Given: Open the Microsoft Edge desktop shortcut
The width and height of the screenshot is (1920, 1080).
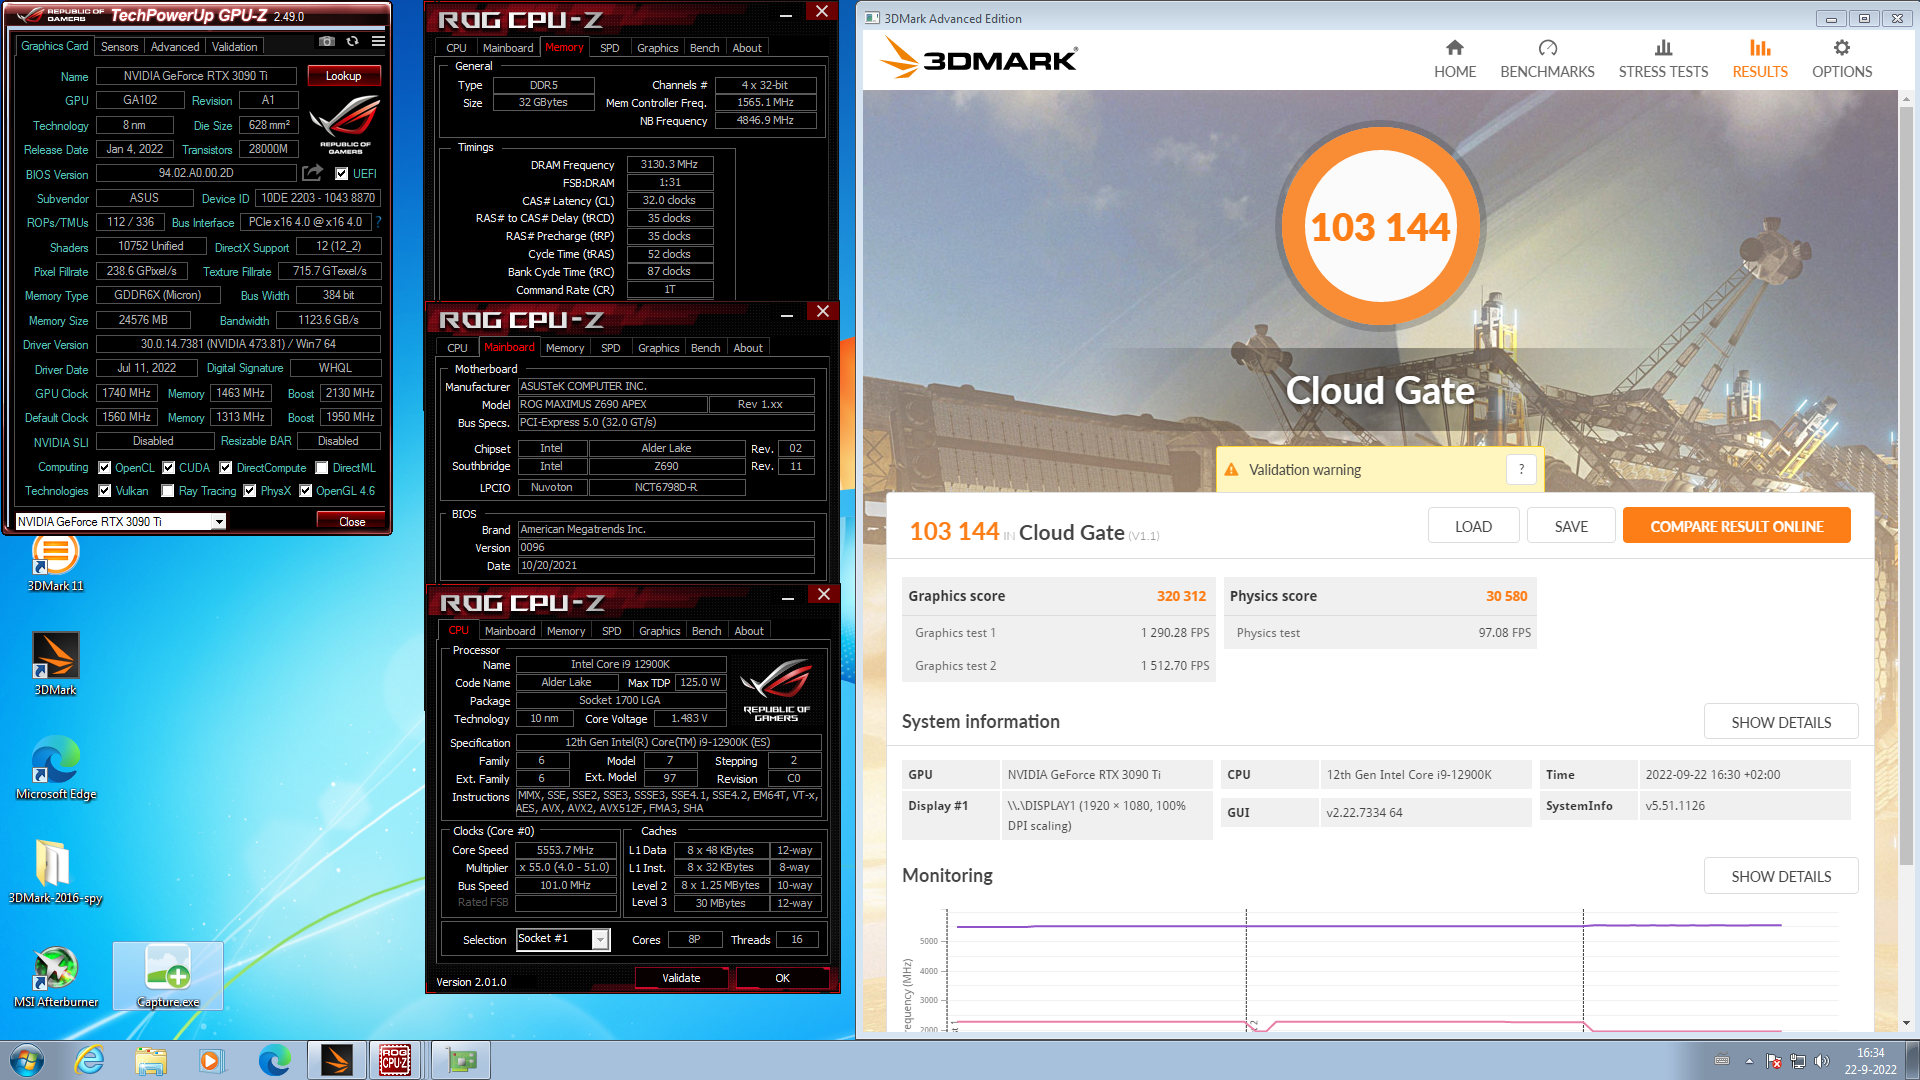Looking at the screenshot, I should [55, 768].
